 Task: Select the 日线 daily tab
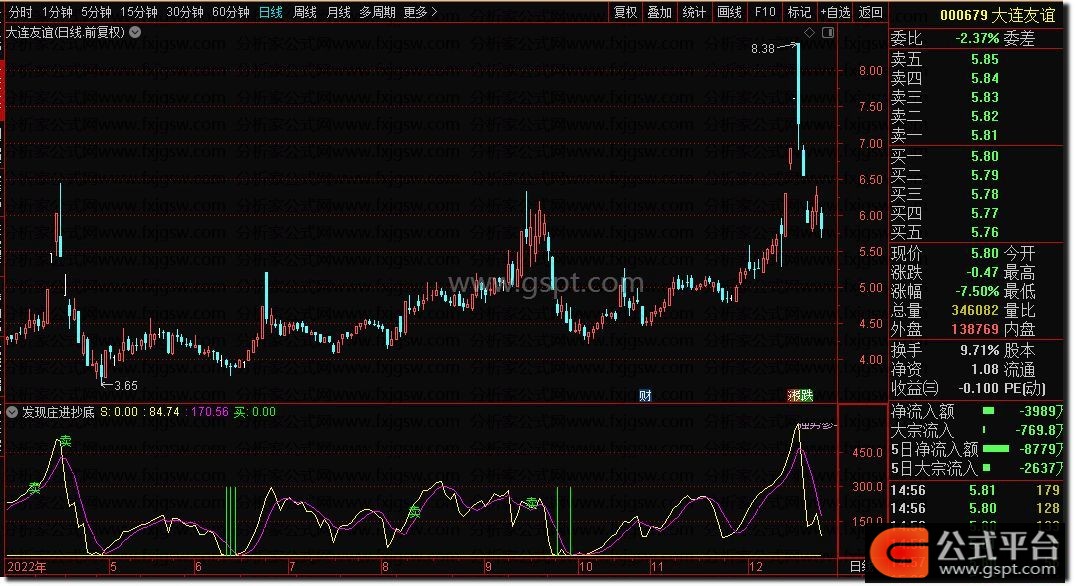pyautogui.click(x=271, y=12)
